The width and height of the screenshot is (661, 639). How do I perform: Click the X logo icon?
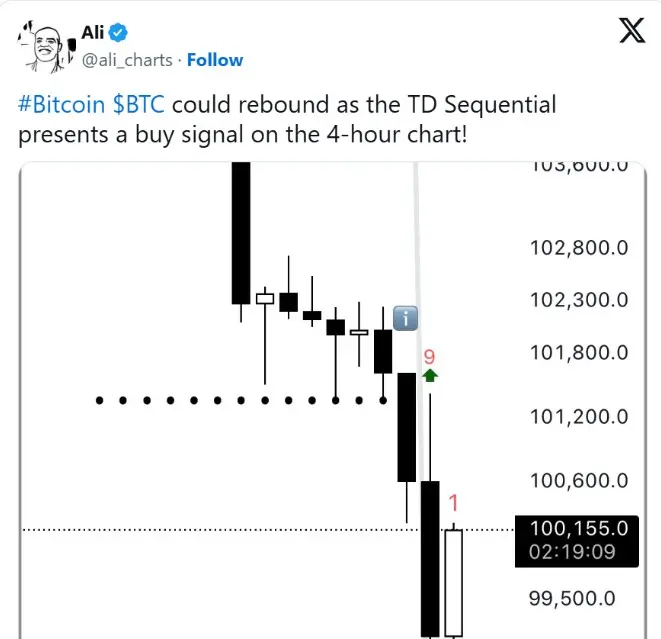(x=631, y=33)
